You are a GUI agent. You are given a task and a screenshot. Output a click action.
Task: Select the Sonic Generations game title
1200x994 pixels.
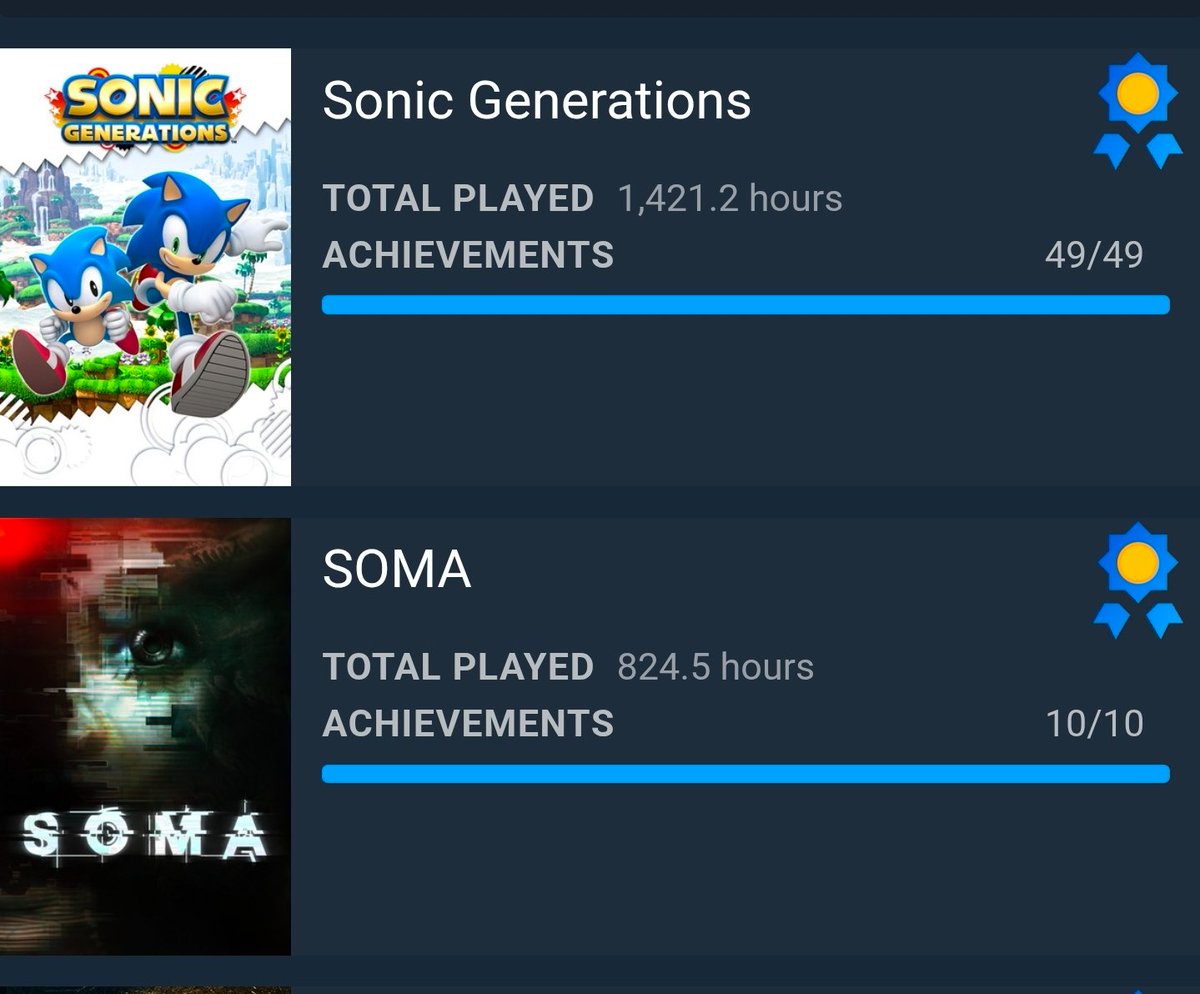(x=537, y=100)
